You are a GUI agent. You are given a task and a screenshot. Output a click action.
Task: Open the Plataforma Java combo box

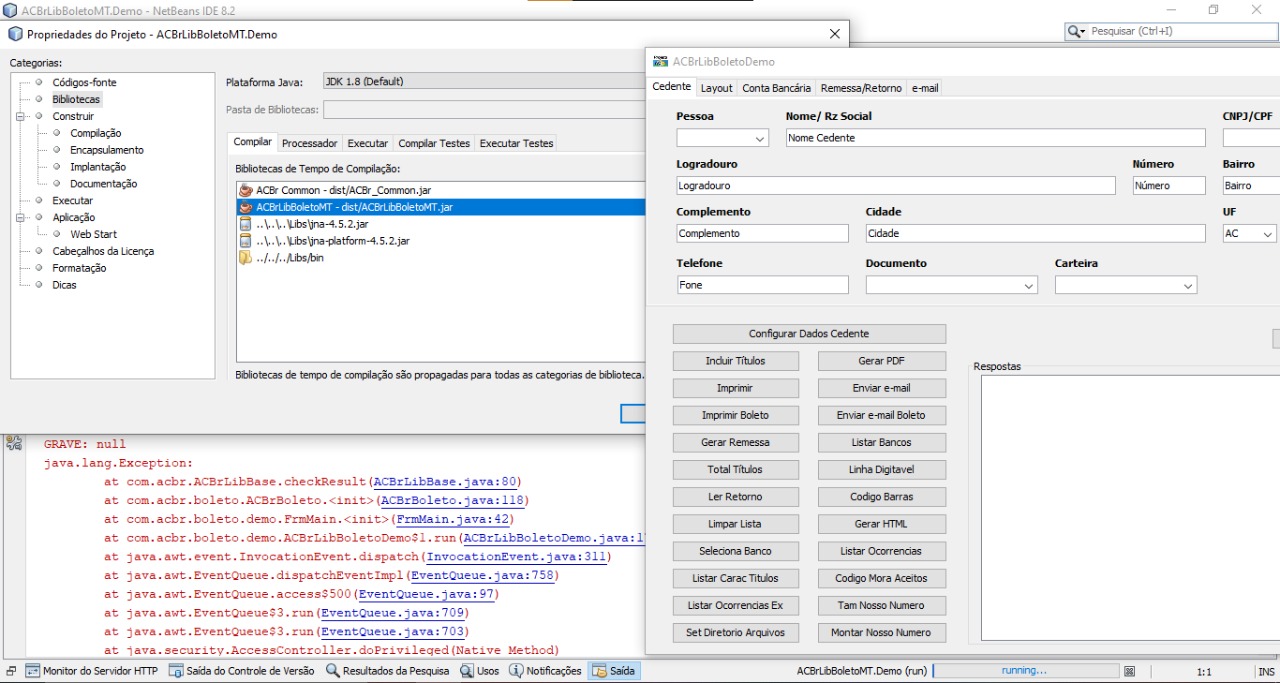(485, 82)
